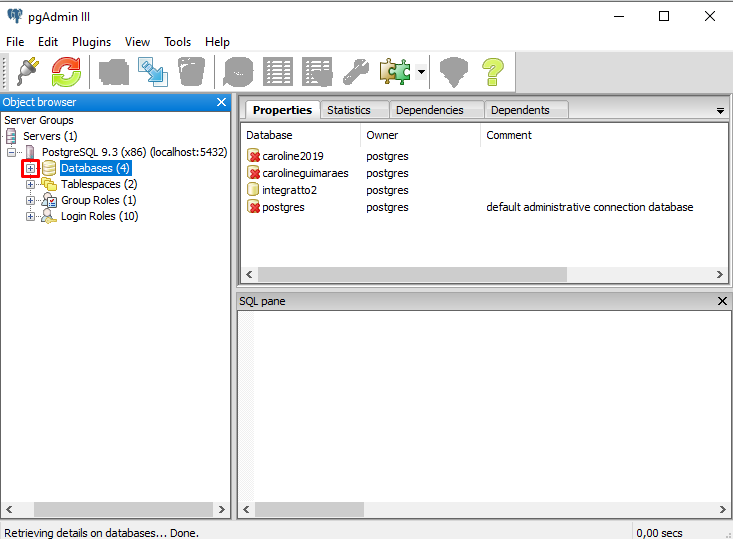This screenshot has width=733, height=539.
Task: Click the carolineguimaraes database icon
Action: click(x=253, y=173)
